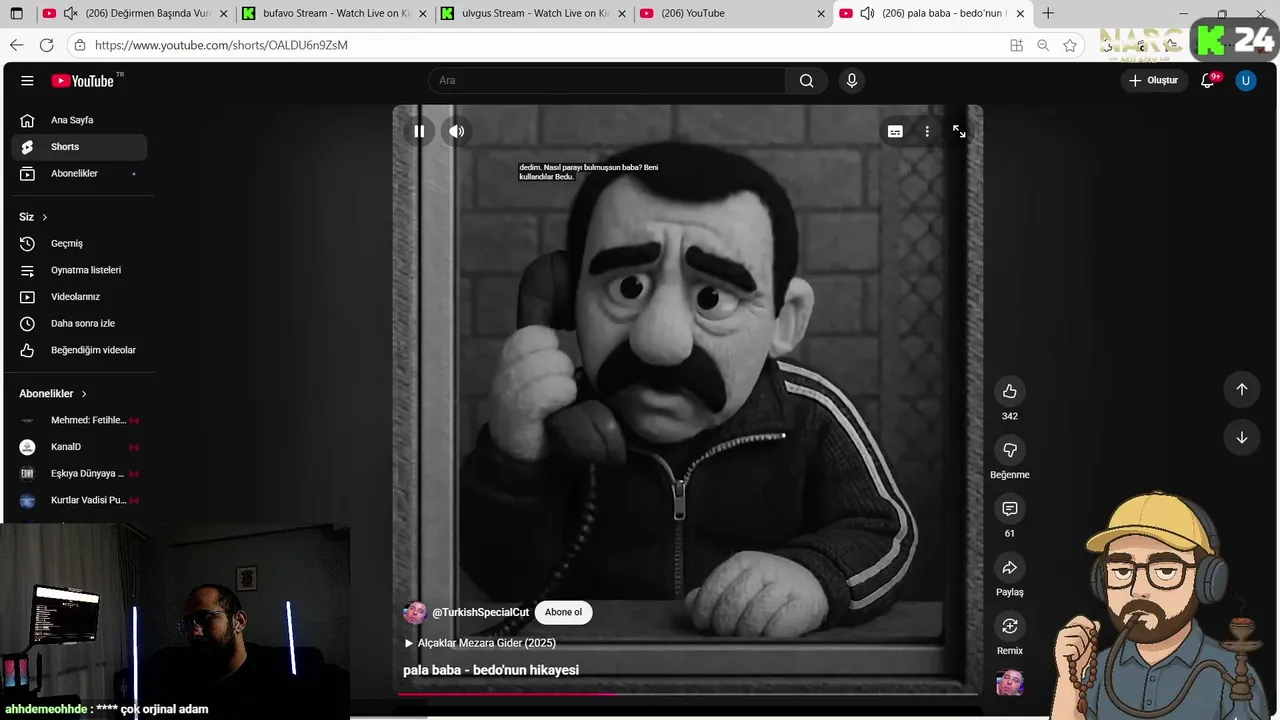The image size is (1280, 720).
Task: Share the Short using Paylaş
Action: click(x=1010, y=568)
